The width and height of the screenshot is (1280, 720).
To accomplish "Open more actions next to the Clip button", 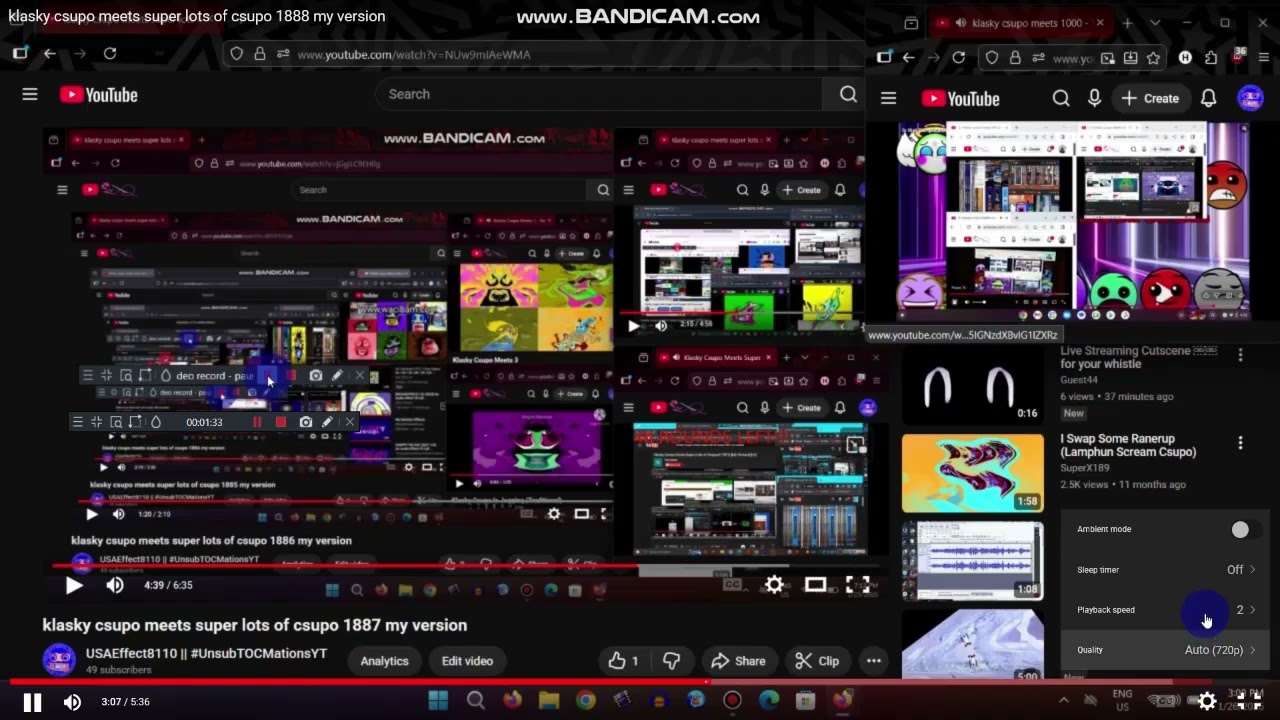I will coord(874,661).
